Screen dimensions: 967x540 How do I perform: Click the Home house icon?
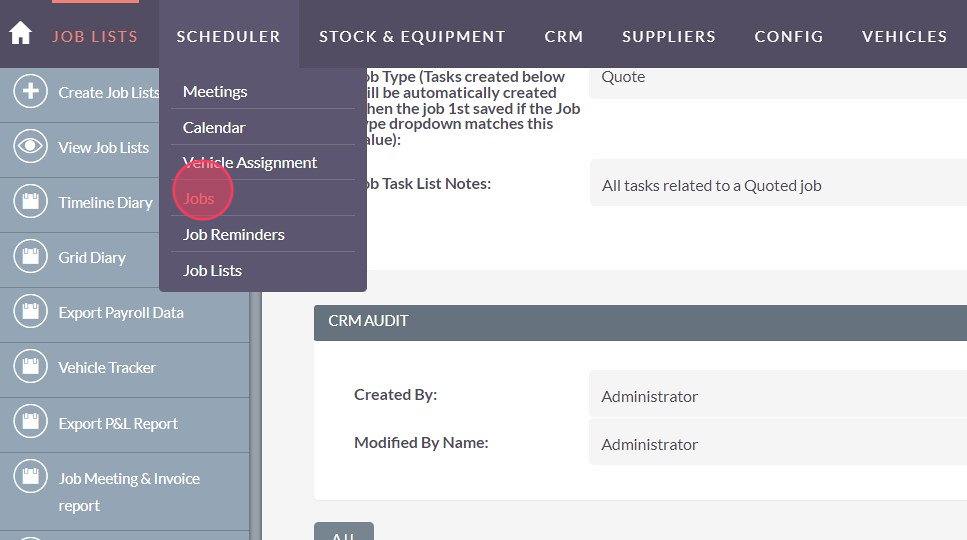click(20, 34)
